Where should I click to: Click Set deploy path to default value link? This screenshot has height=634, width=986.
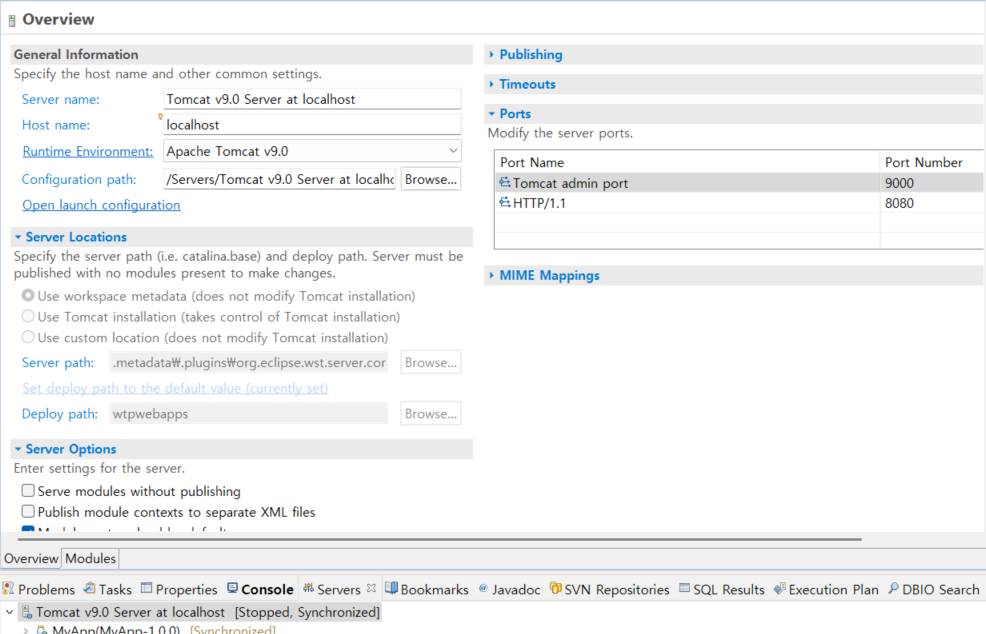[x=175, y=388]
